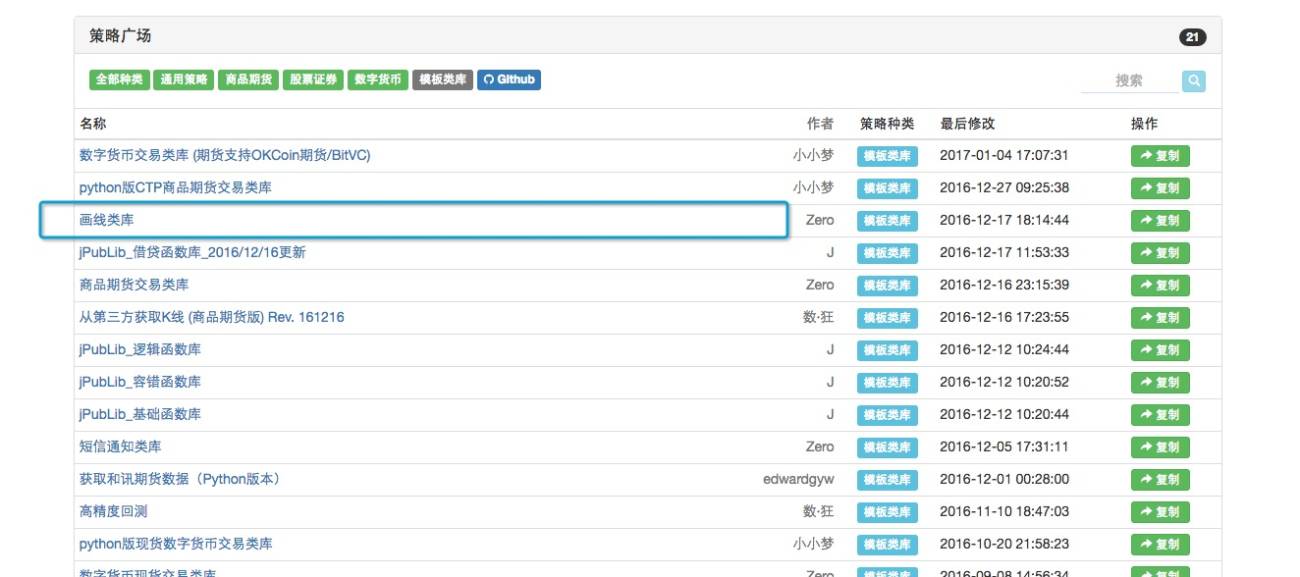The width and height of the screenshot is (1300, 577).
Task: Click the 操作 column header
Action: pos(1145,124)
